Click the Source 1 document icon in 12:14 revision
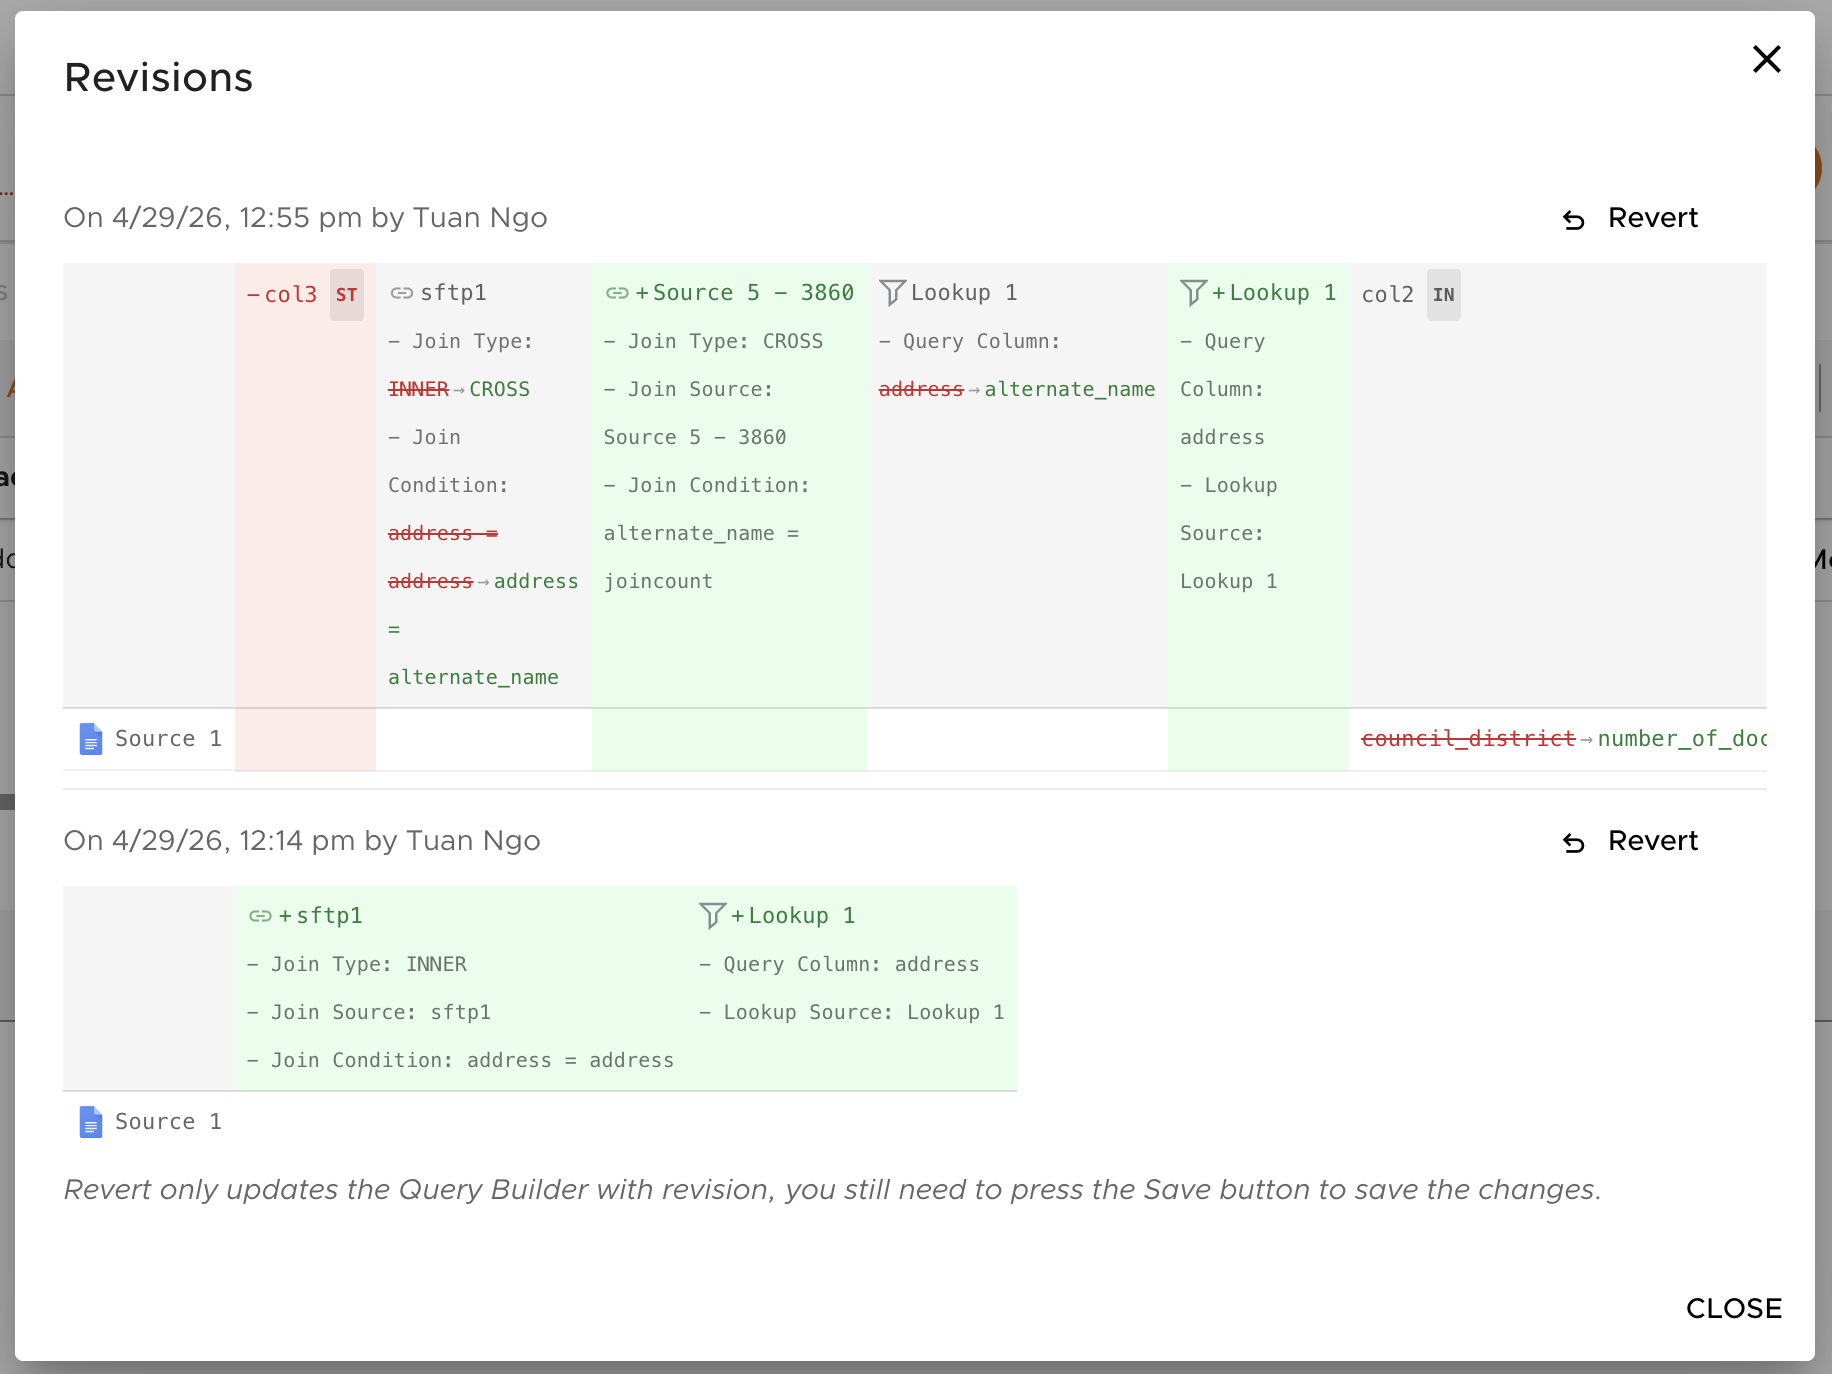The width and height of the screenshot is (1832, 1374). pos(91,1122)
